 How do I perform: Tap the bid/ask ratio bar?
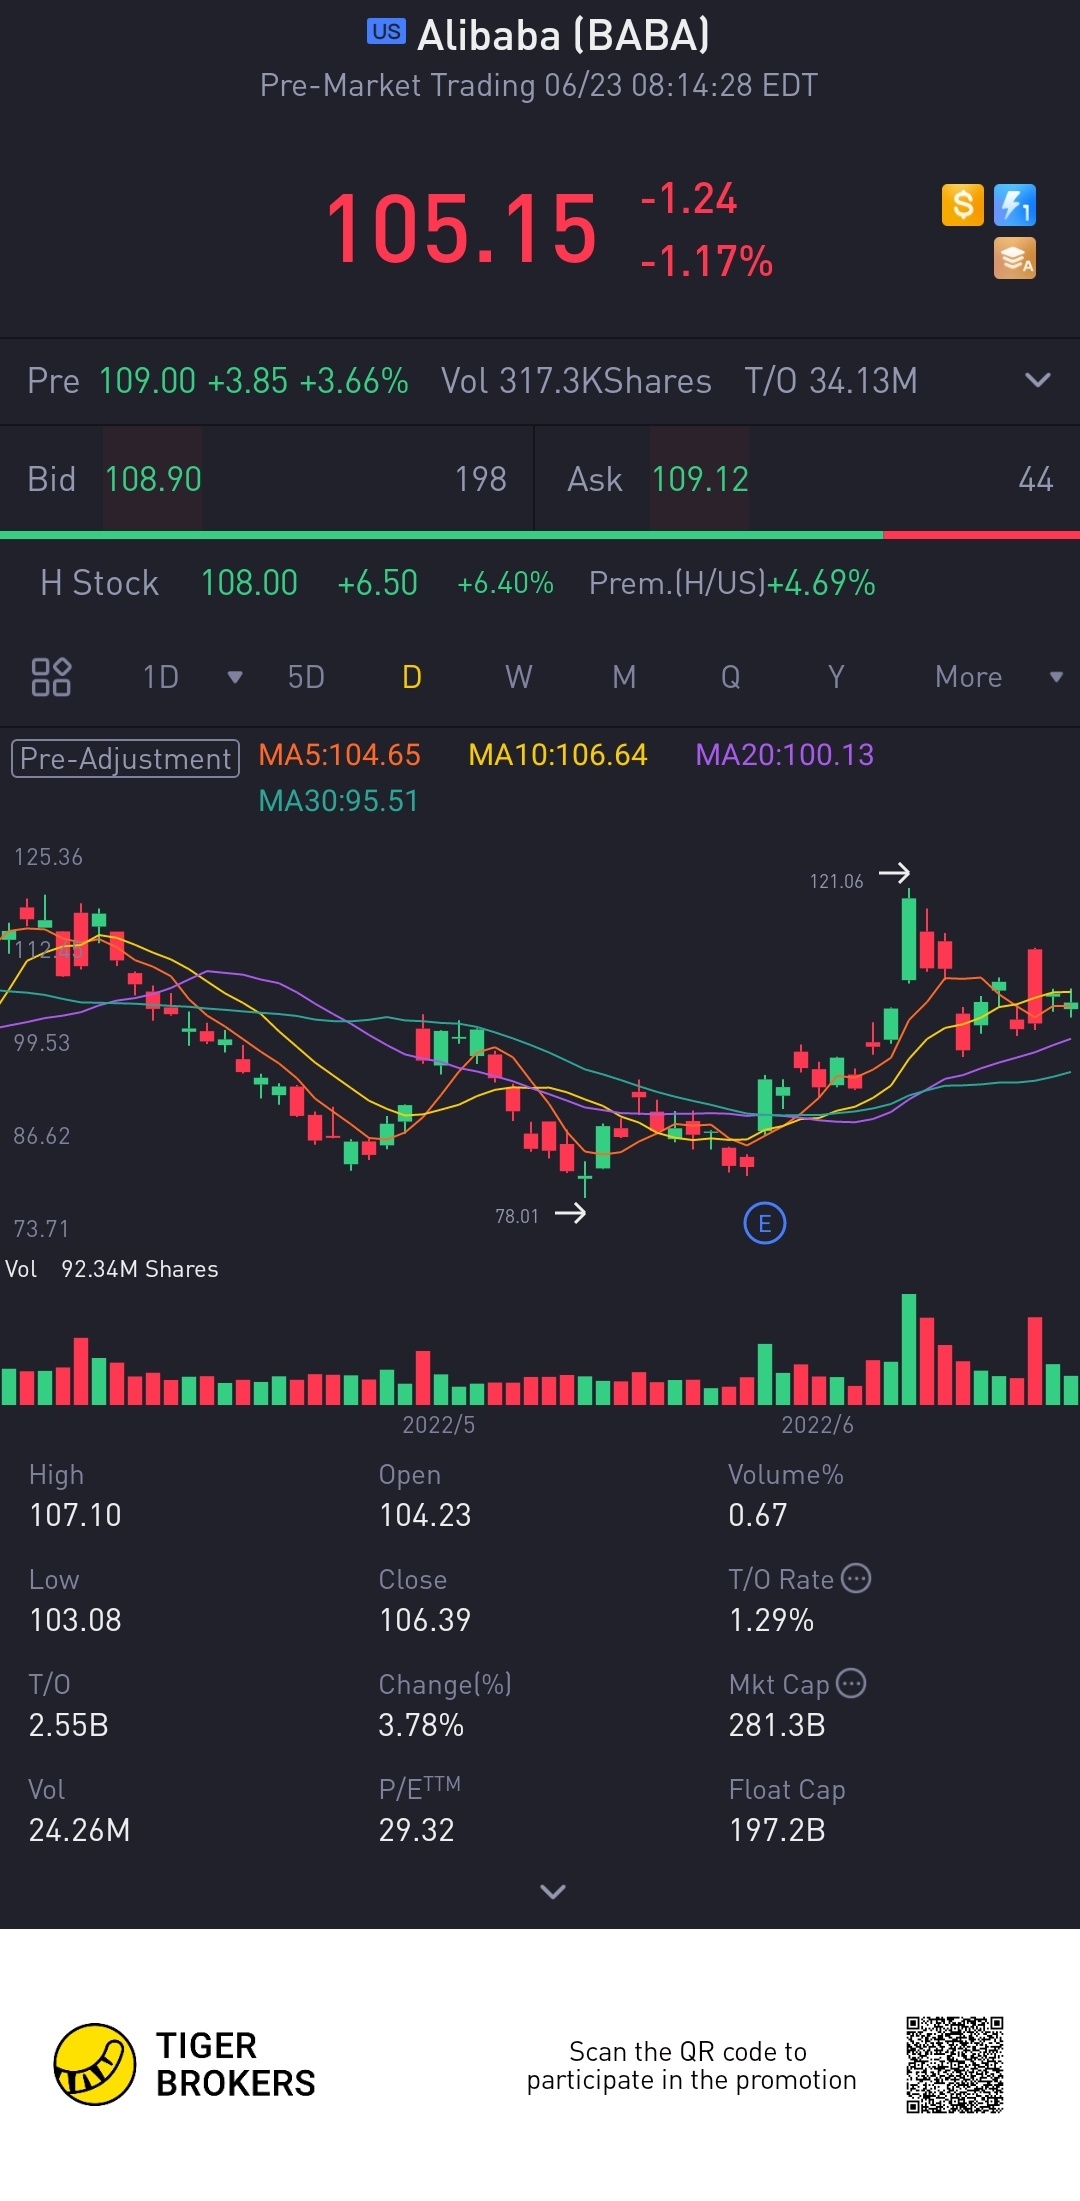coord(540,535)
